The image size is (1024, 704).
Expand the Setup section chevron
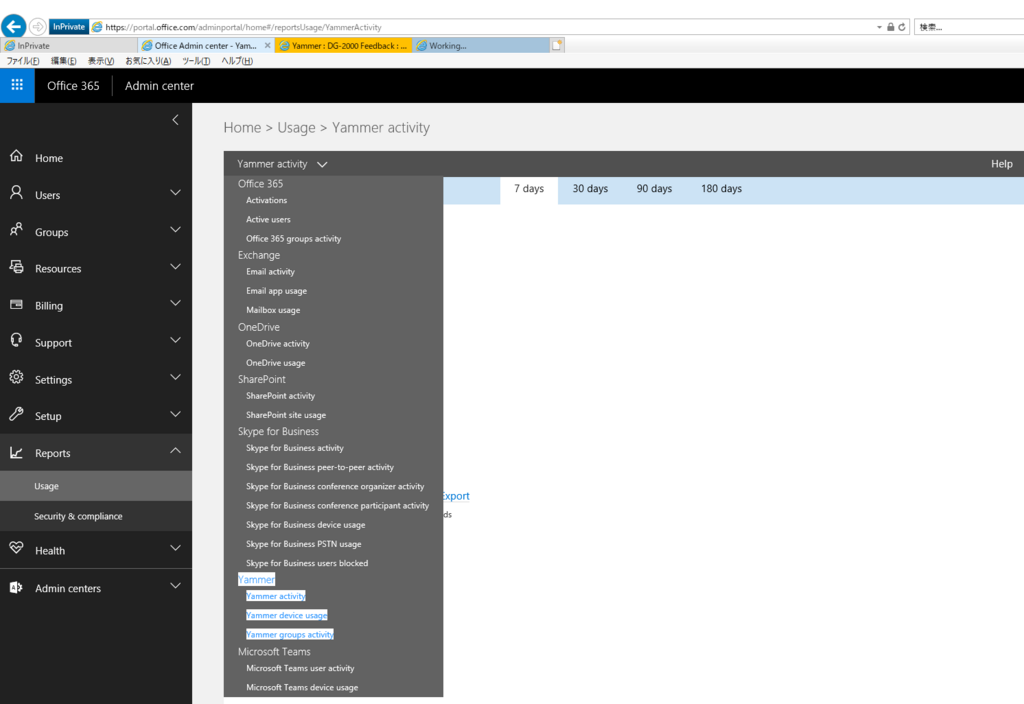pos(175,414)
